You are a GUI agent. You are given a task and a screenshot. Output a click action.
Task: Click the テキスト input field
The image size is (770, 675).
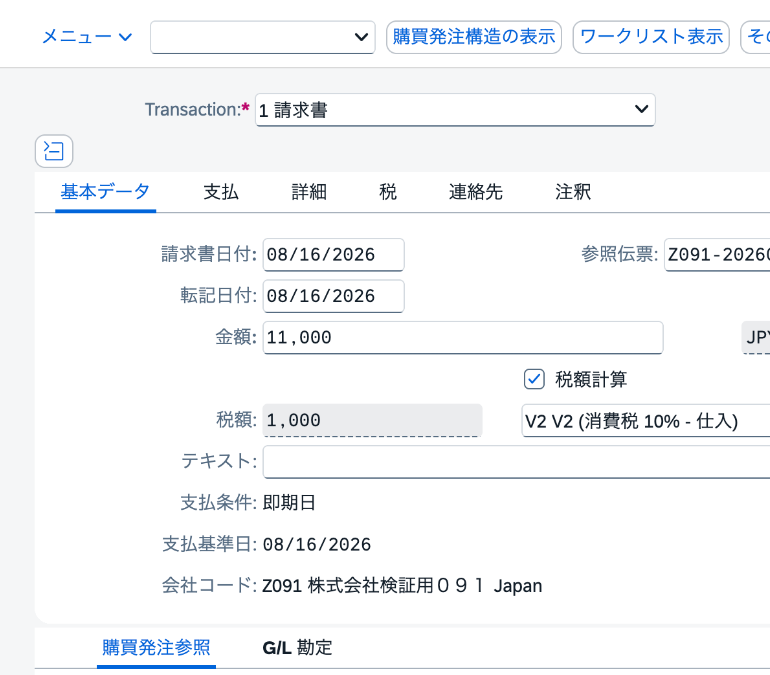[x=517, y=462]
